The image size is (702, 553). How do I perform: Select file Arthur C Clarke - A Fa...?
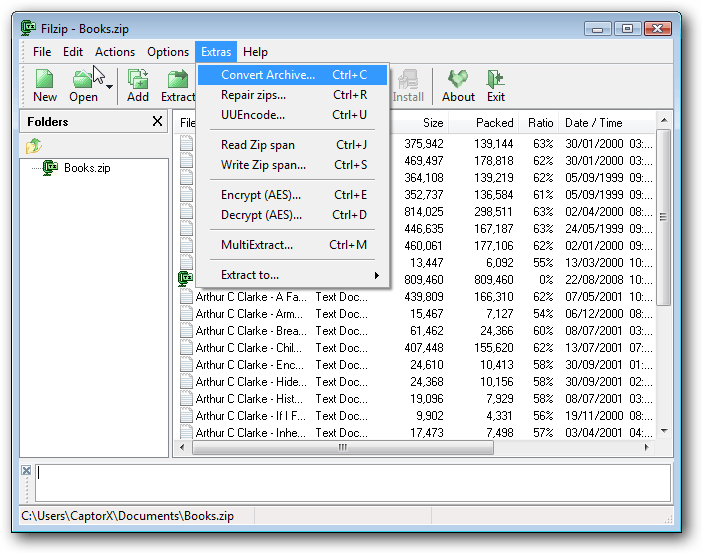click(x=251, y=297)
